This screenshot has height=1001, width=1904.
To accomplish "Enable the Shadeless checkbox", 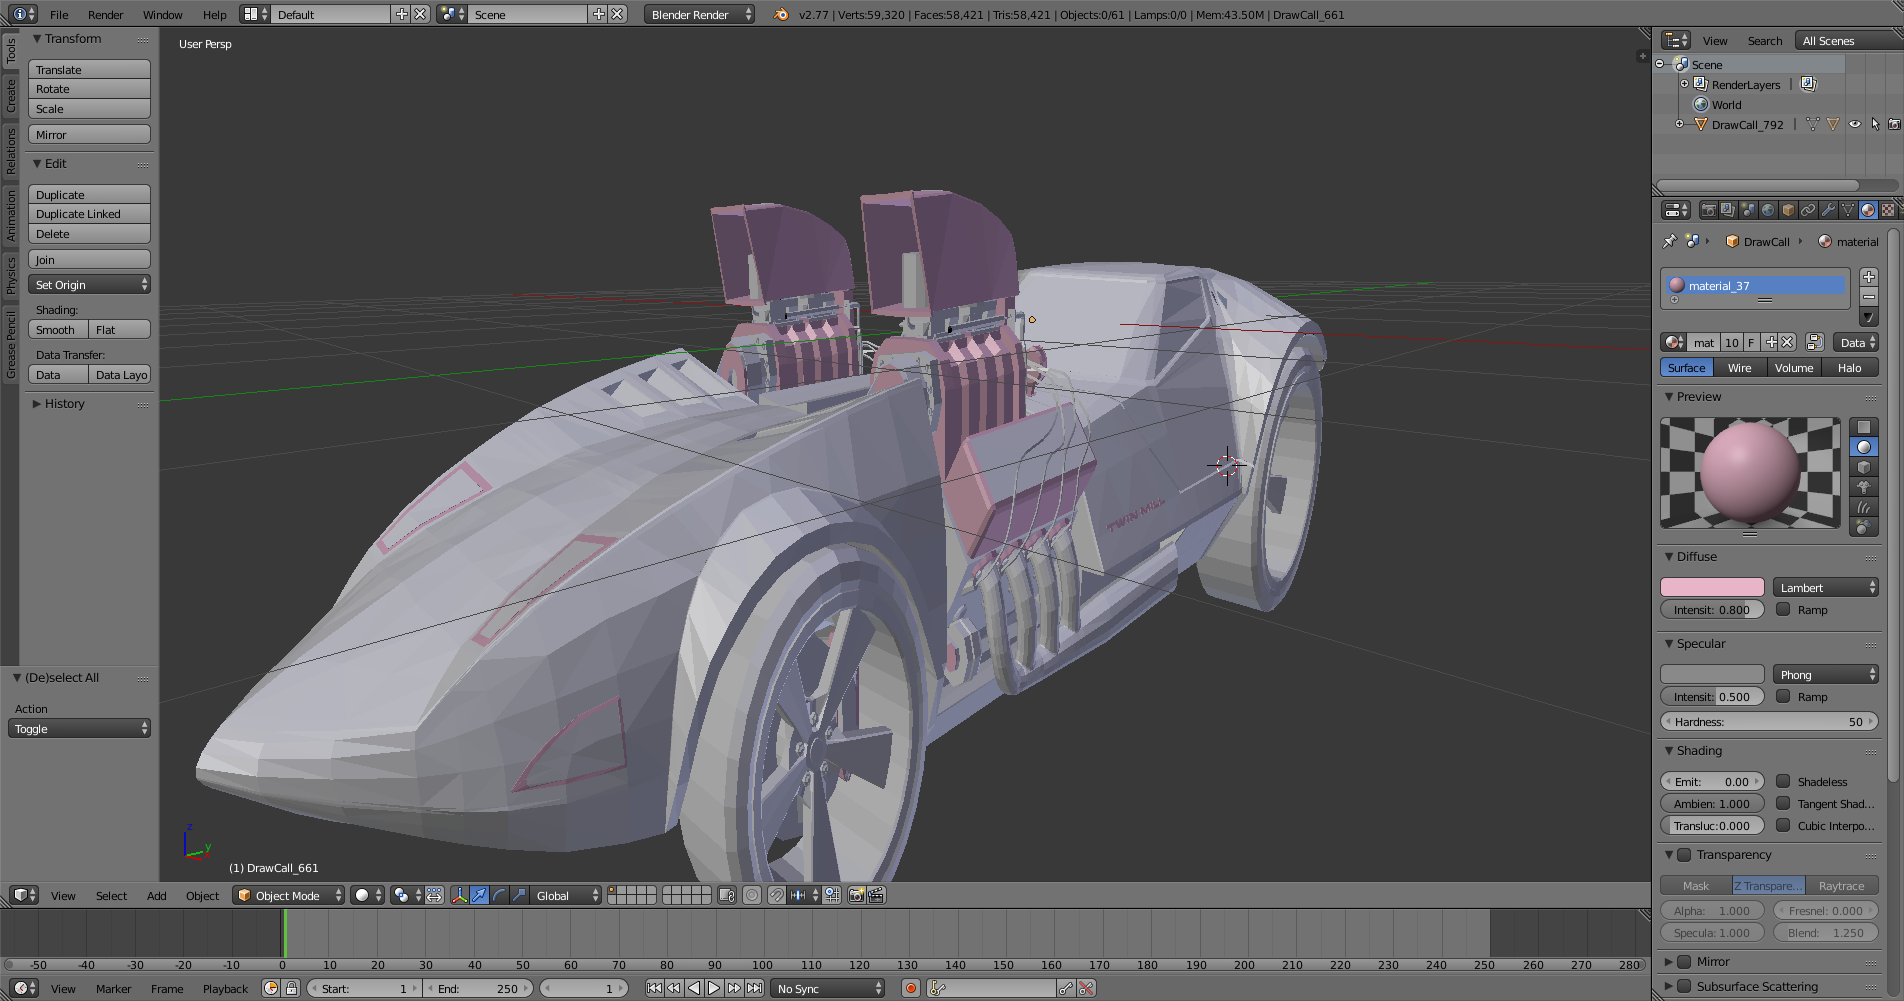I will 1783,781.
